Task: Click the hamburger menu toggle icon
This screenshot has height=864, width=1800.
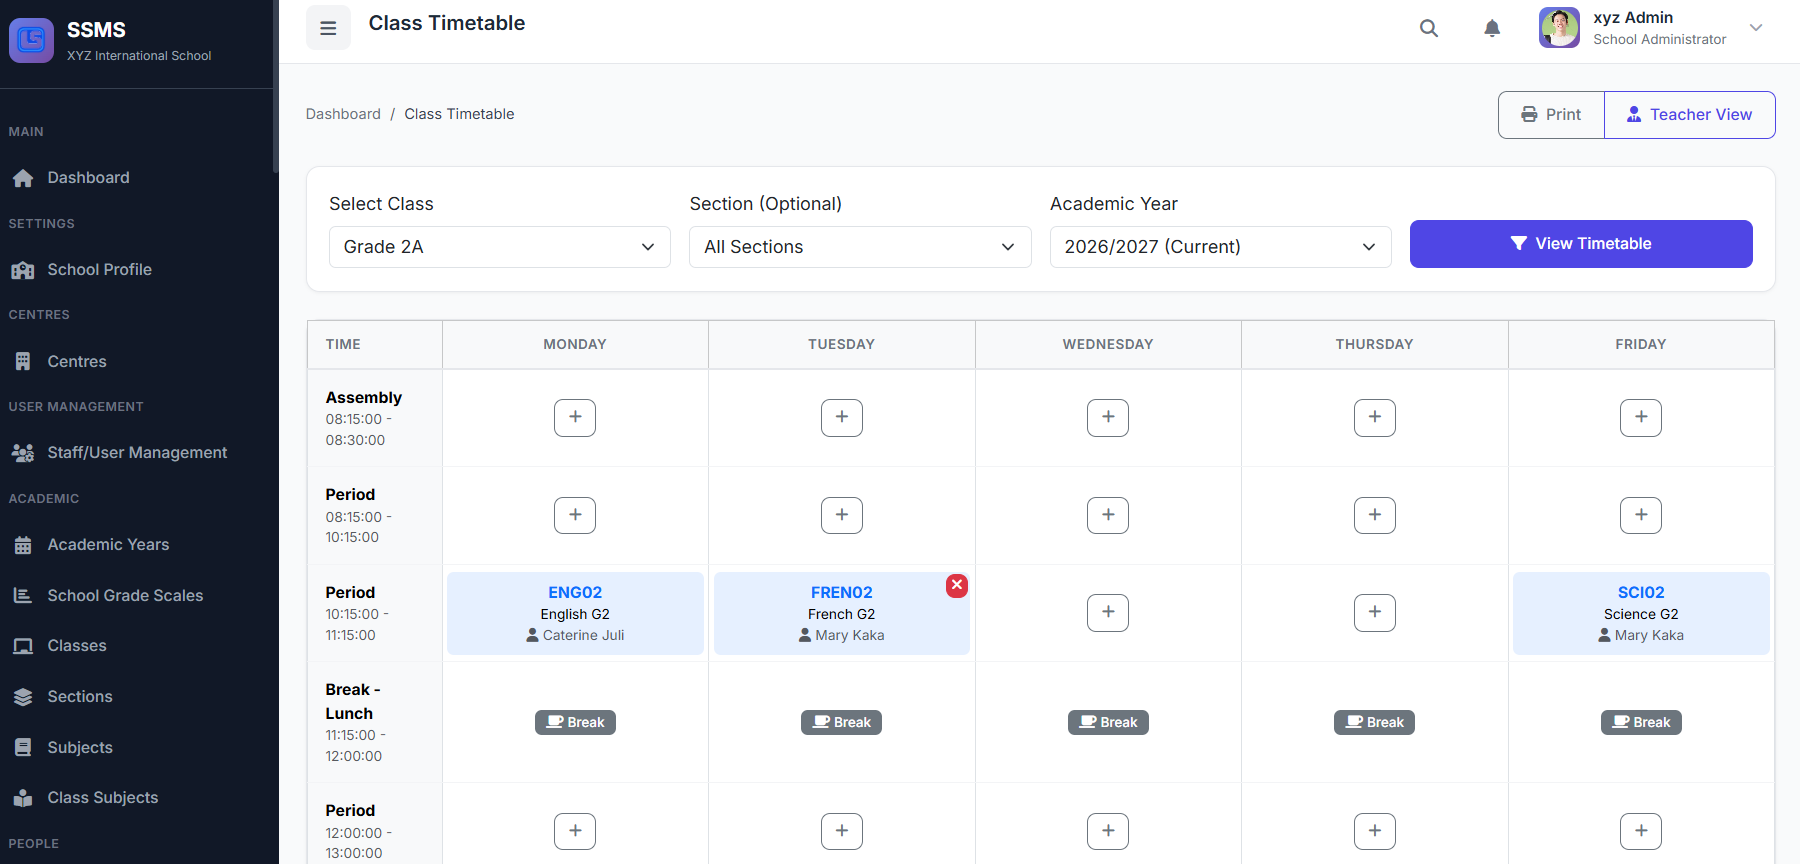Action: (328, 28)
